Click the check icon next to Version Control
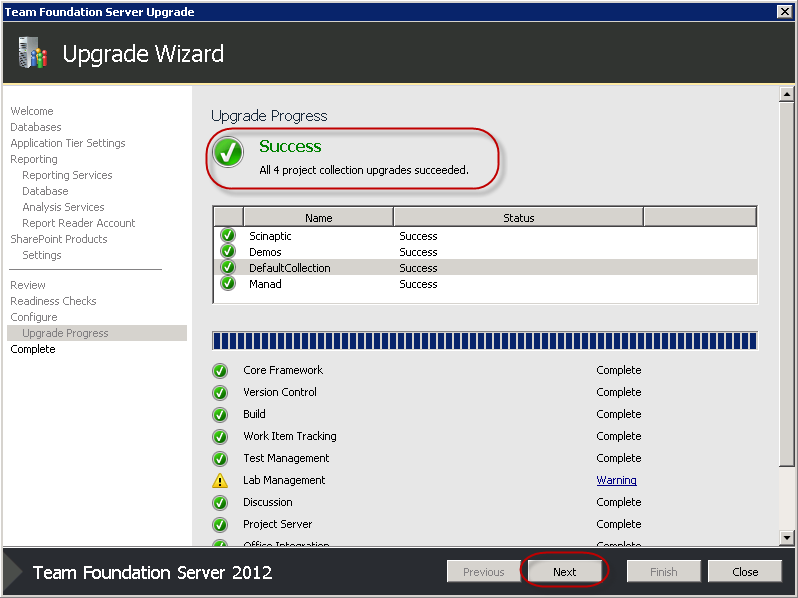Viewport: 798px width, 598px height. pyautogui.click(x=220, y=392)
